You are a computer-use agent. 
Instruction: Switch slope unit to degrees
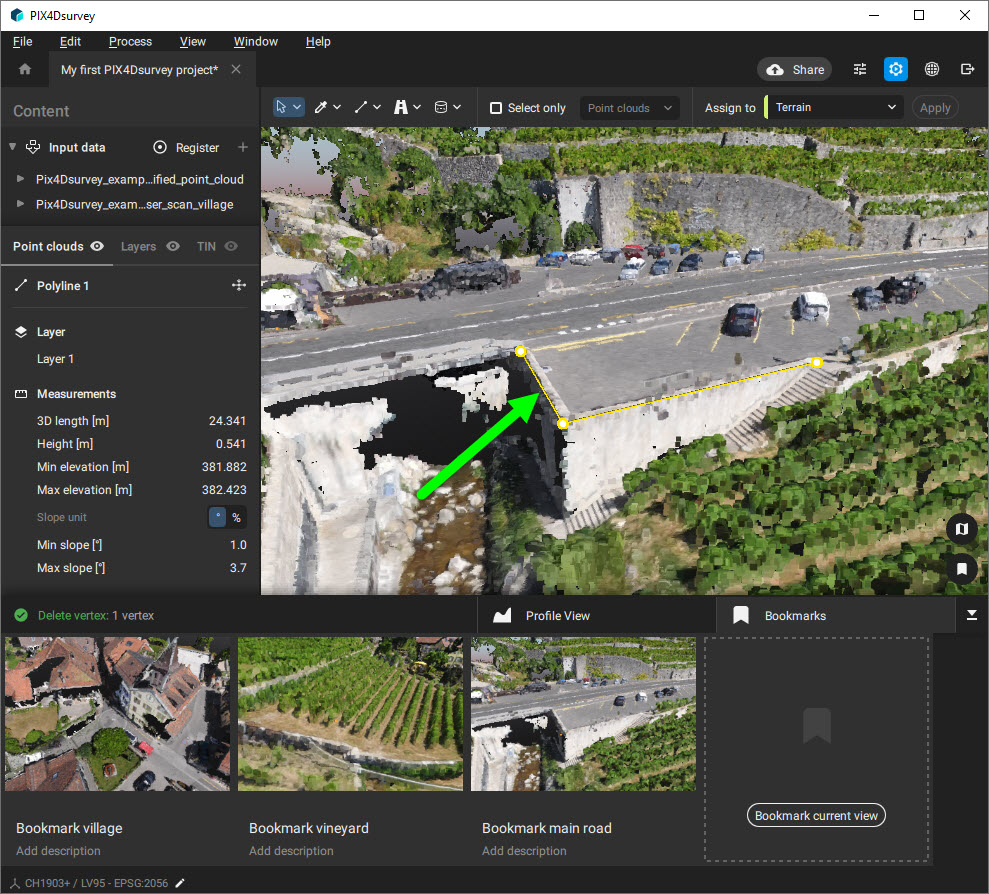(x=217, y=517)
